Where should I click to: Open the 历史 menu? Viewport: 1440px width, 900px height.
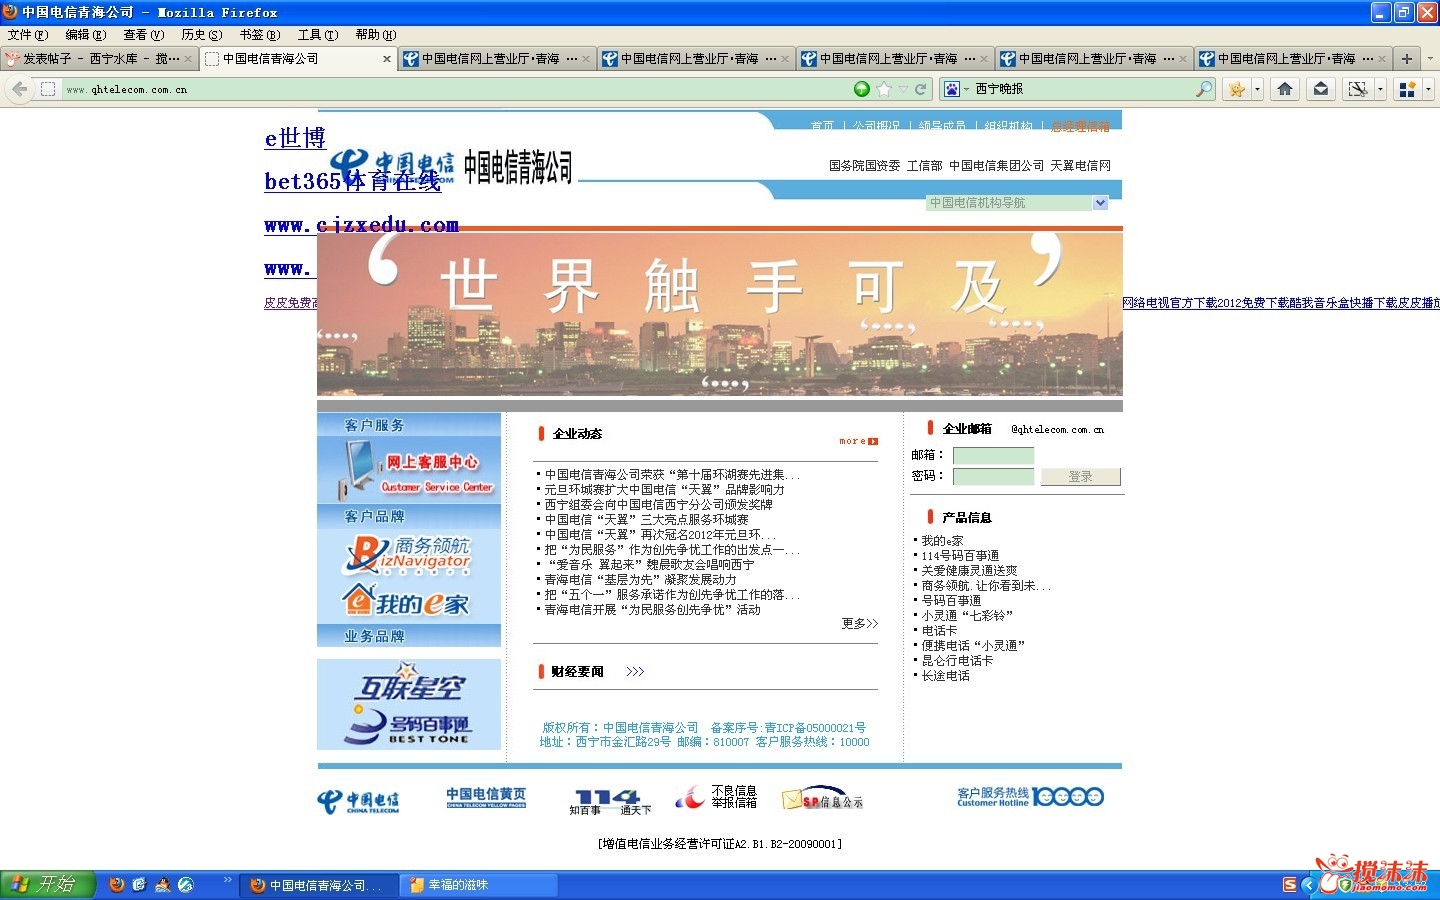point(201,35)
